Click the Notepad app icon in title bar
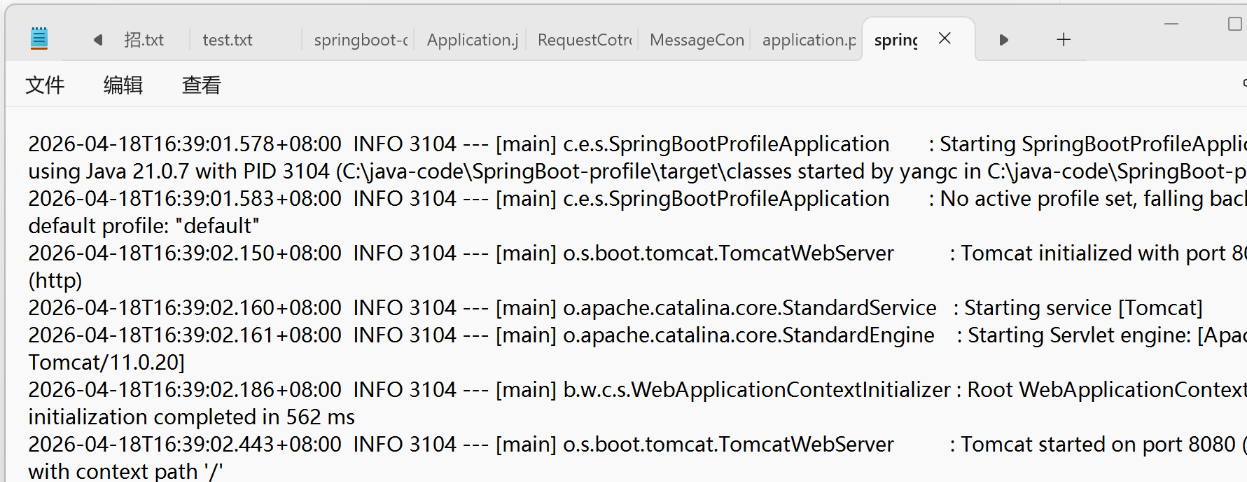 click(39, 39)
